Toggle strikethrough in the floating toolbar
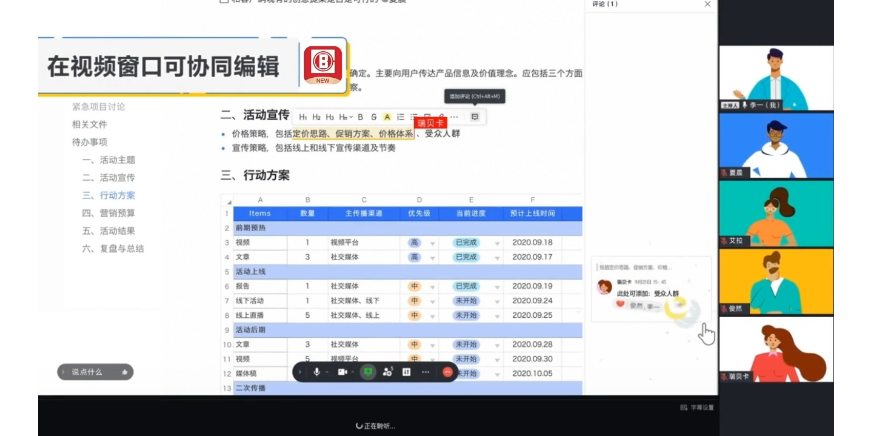Viewport: 872px width, 436px height. click(373, 117)
